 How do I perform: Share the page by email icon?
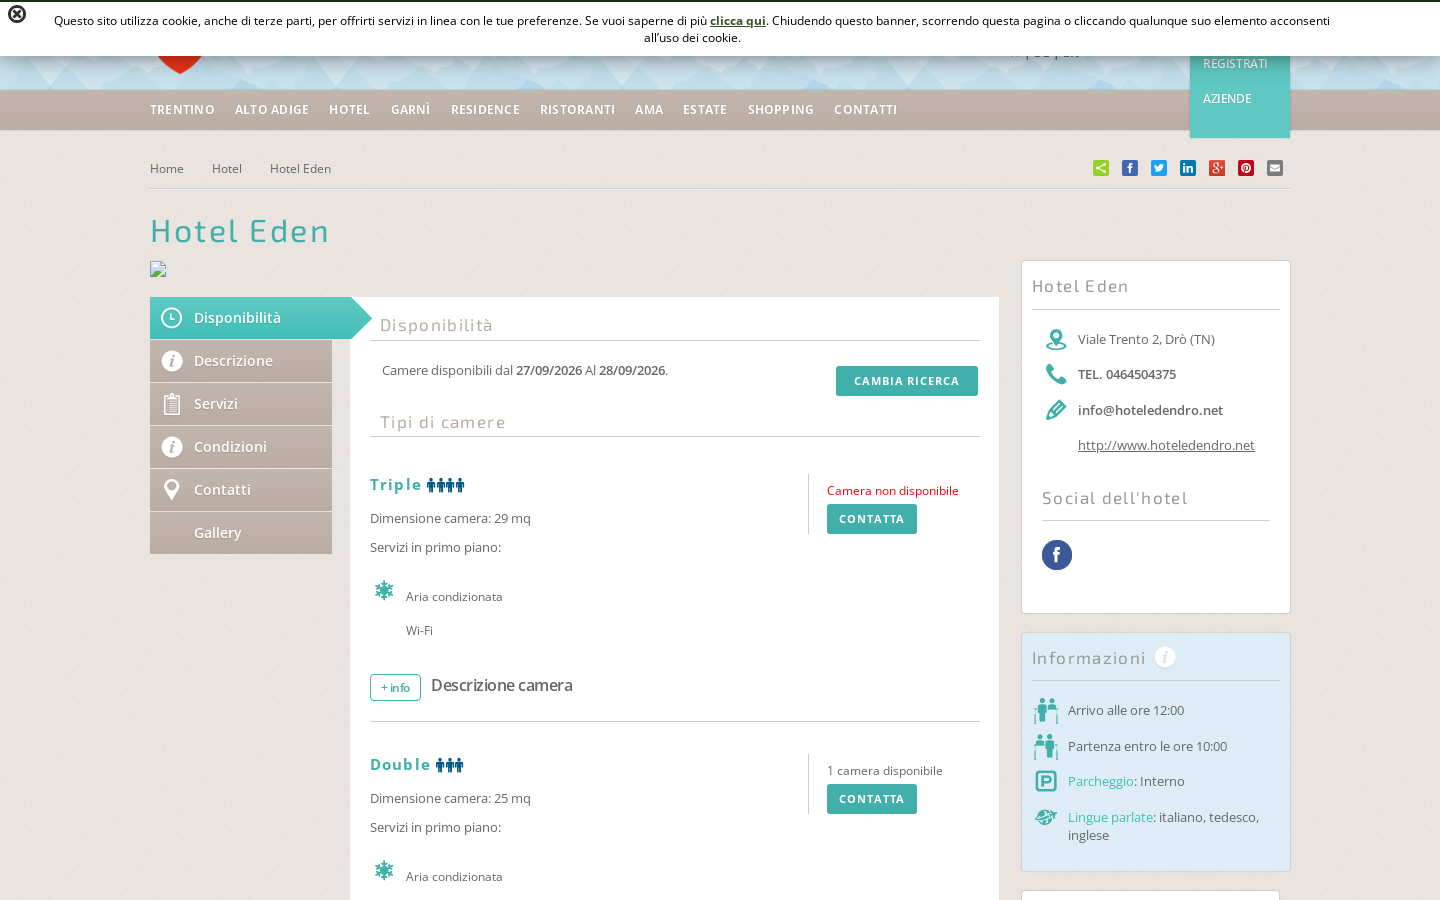pyautogui.click(x=1275, y=168)
